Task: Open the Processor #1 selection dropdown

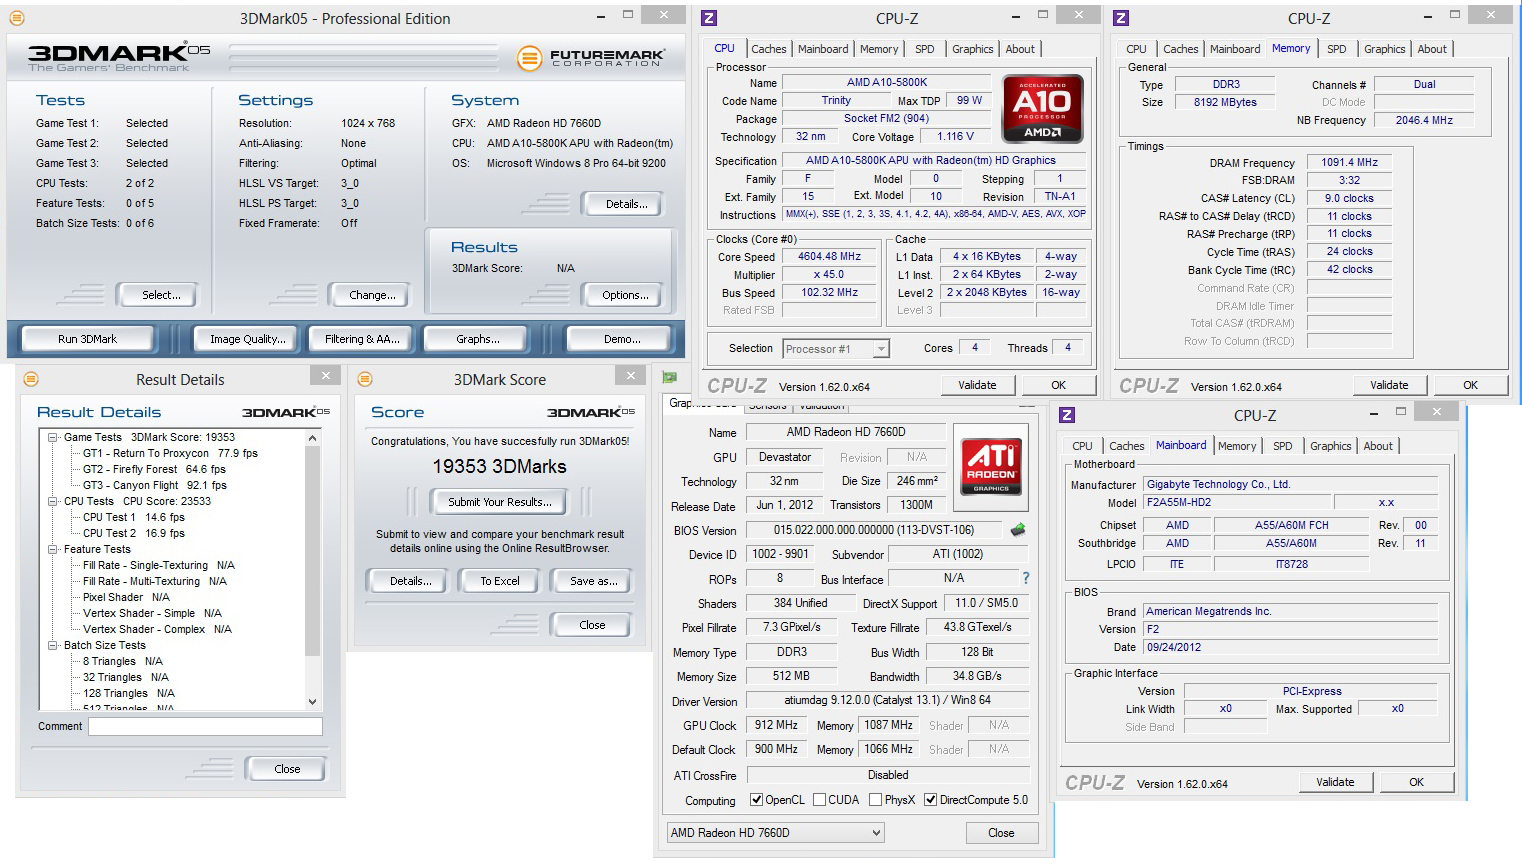Action: (x=836, y=349)
